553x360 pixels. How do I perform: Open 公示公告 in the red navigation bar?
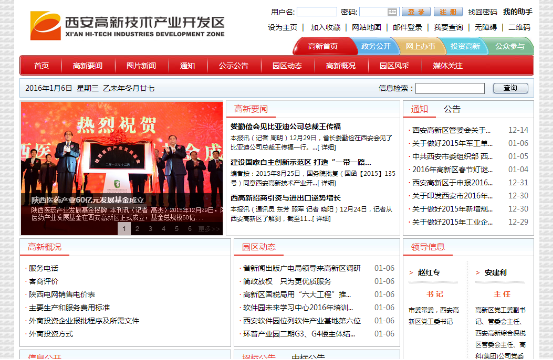[233, 66]
